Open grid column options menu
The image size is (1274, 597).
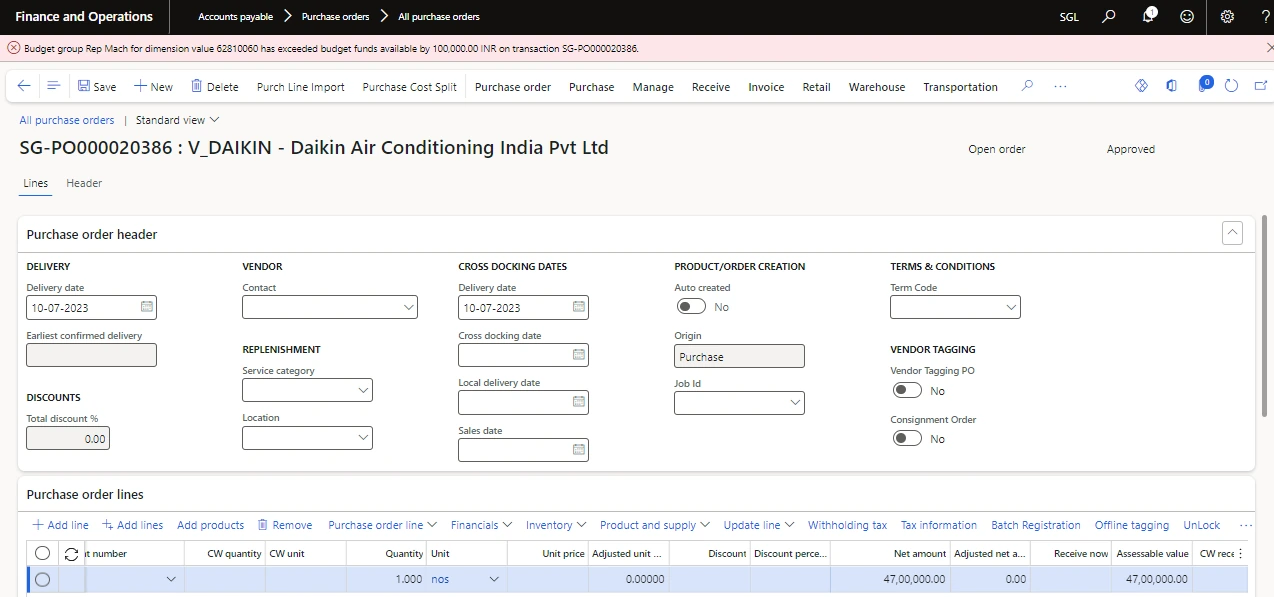pyautogui.click(x=1240, y=553)
